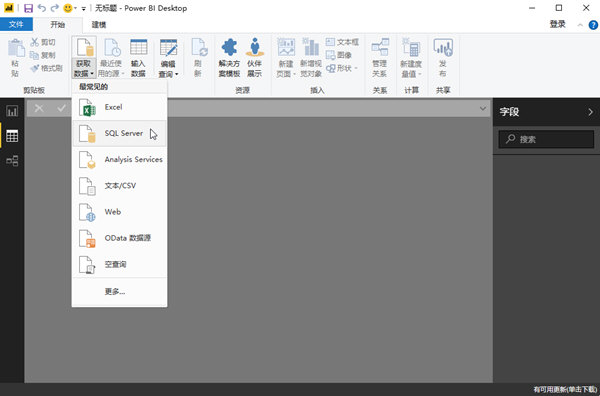The image size is (600, 396).
Task: Click the 文本框 text box button
Action: coord(342,42)
